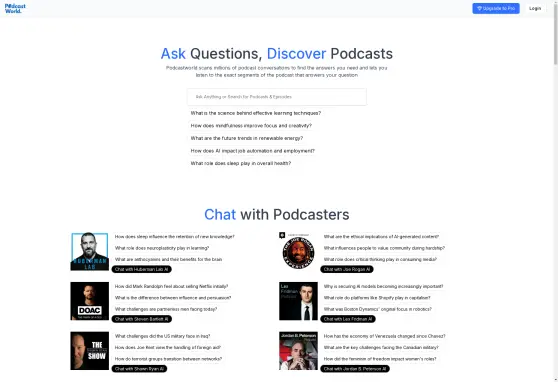Start Chat with Steven Bartlett AI
558x382 pixels.
tap(142, 319)
